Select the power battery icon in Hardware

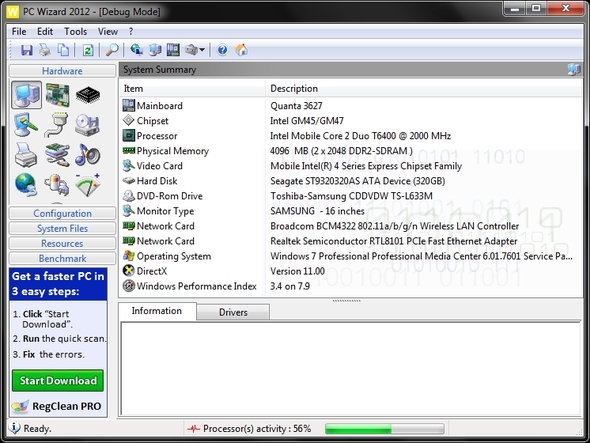click(57, 185)
